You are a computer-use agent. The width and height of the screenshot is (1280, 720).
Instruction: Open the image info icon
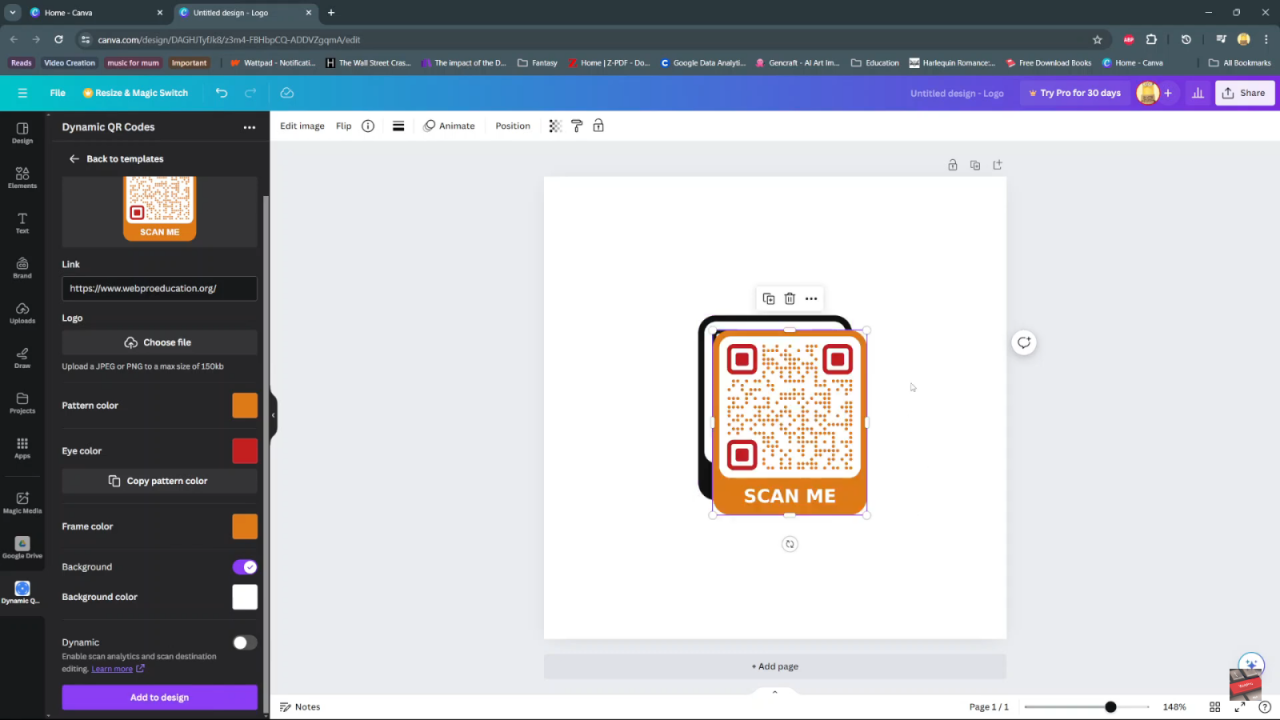(x=368, y=126)
